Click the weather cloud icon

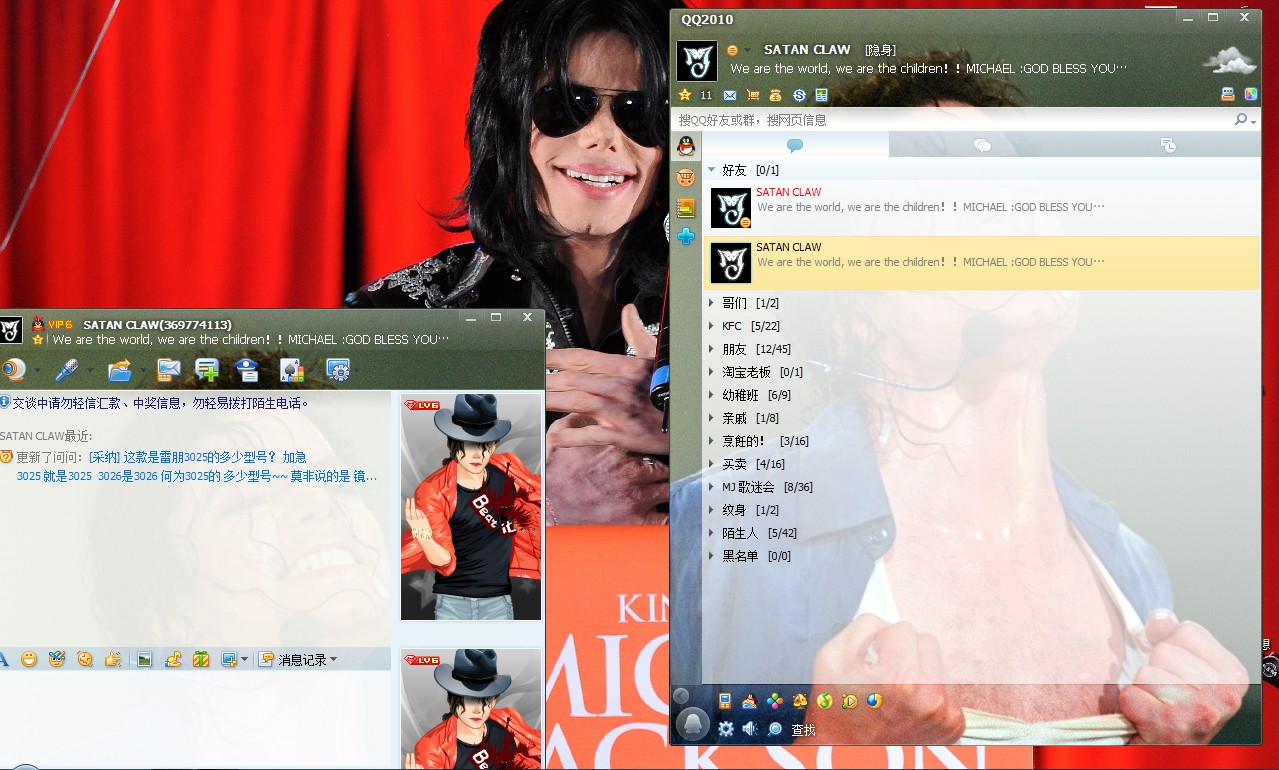(1229, 62)
